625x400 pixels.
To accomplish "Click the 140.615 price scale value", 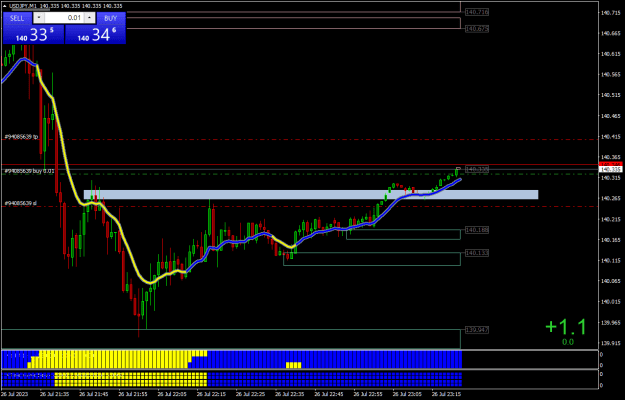I will pyautogui.click(x=609, y=54).
